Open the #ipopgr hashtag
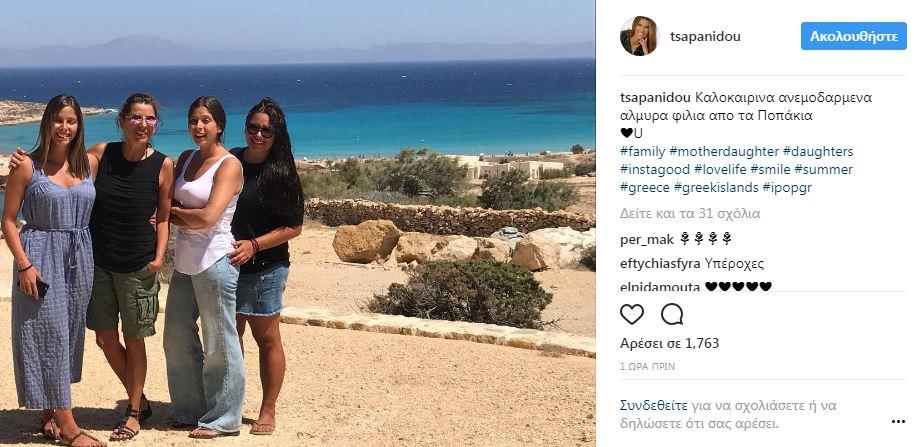 tap(787, 188)
